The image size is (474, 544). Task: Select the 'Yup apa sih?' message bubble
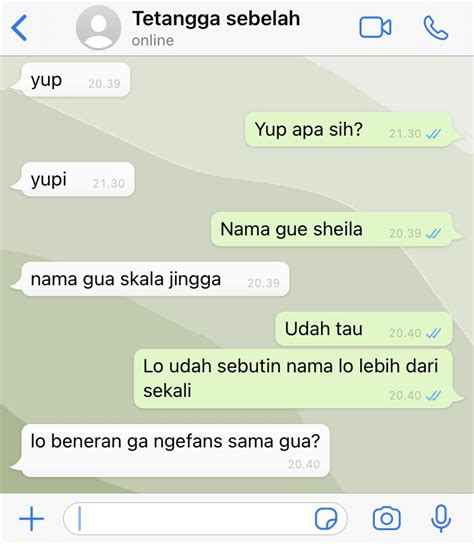350,130
